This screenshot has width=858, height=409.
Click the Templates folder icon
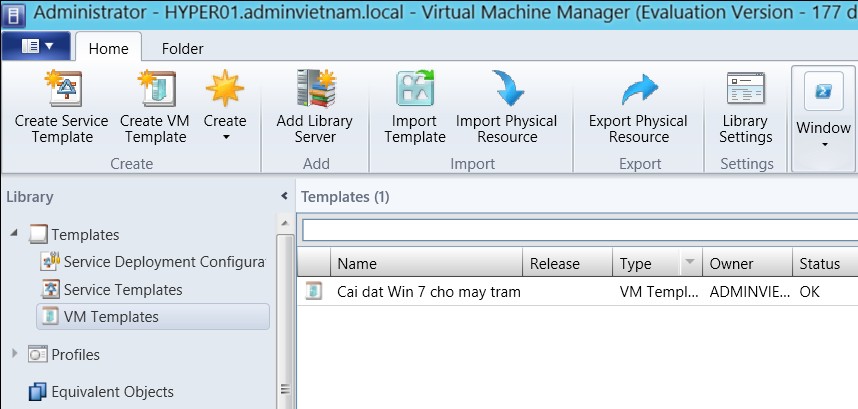pyautogui.click(x=38, y=234)
